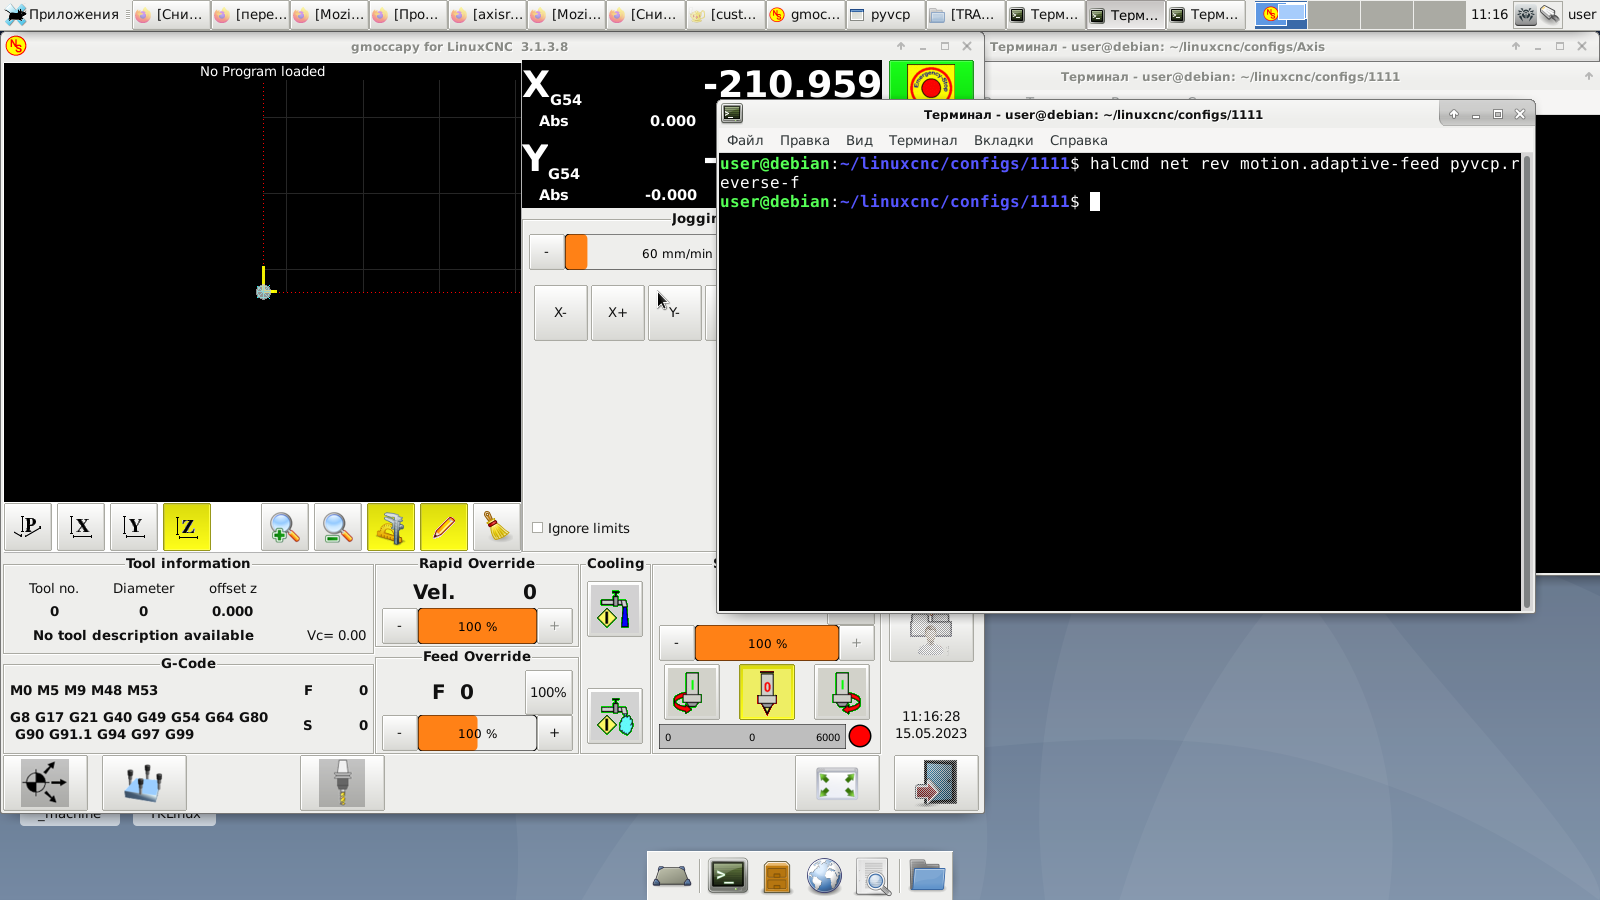Open the home folder icon in dock
The width and height of the screenshot is (1600, 900).
927,876
